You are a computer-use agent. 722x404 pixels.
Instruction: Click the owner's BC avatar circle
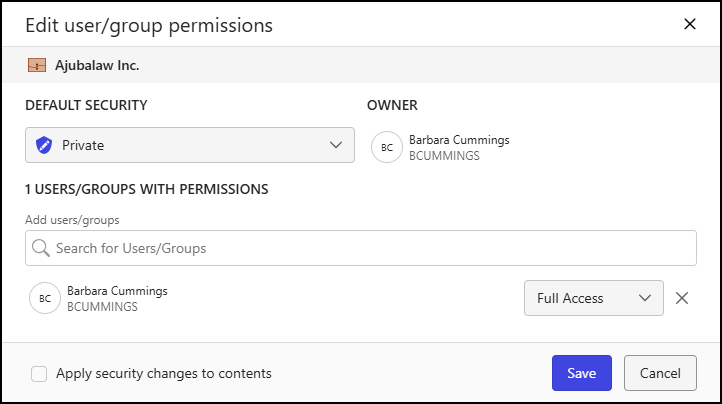pos(386,147)
